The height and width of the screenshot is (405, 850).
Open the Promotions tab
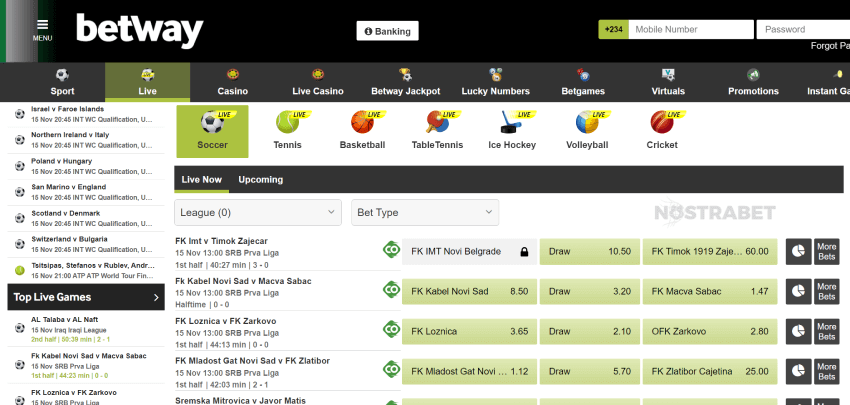pos(753,82)
